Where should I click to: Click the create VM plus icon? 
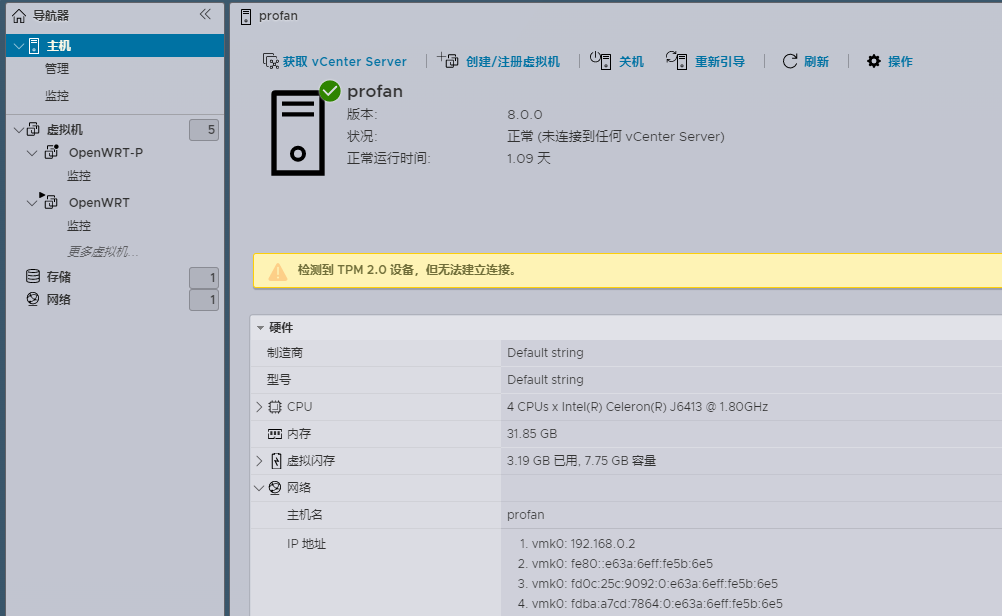click(x=448, y=60)
